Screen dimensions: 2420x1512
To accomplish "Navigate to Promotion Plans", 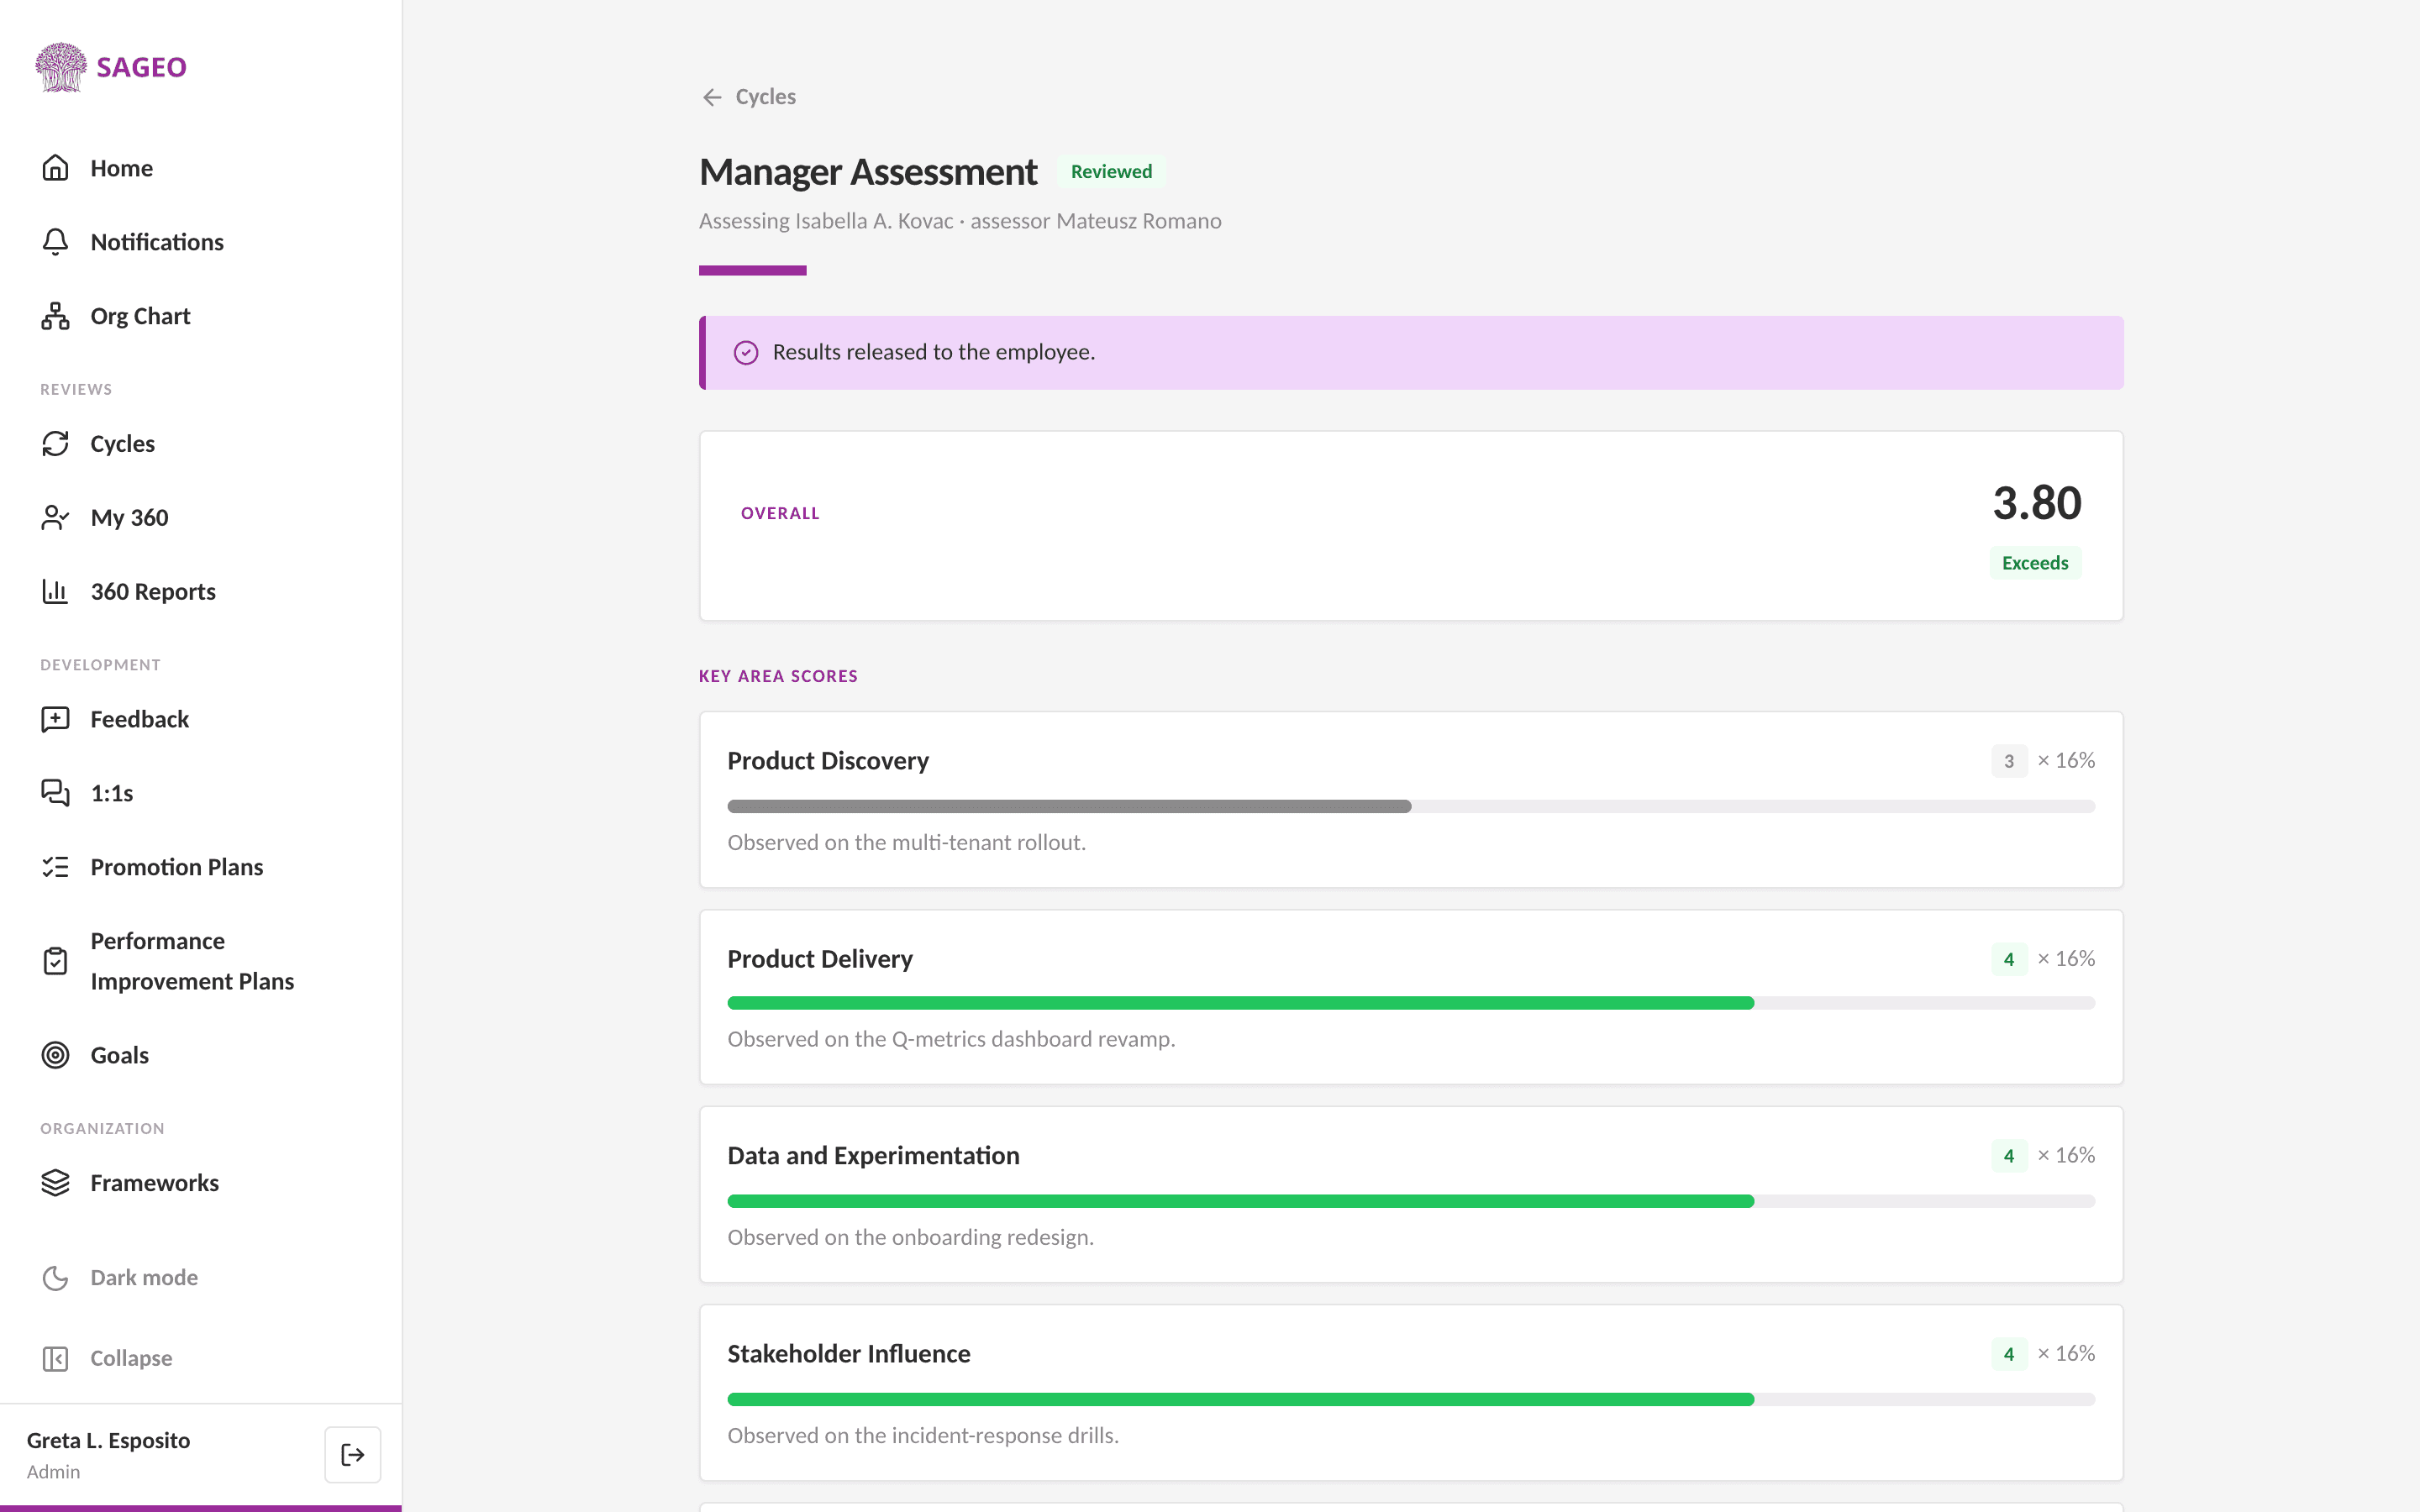I will coord(200,867).
